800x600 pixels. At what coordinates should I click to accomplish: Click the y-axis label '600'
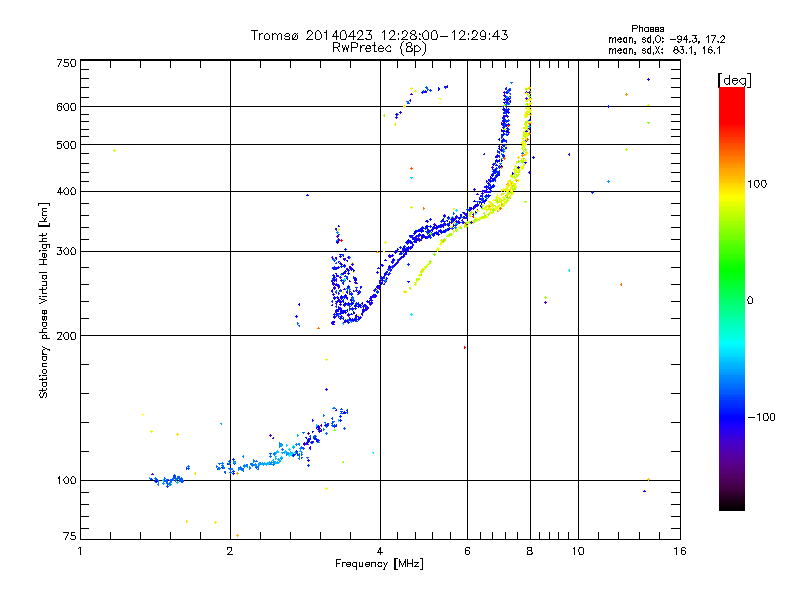pyautogui.click(x=66, y=107)
